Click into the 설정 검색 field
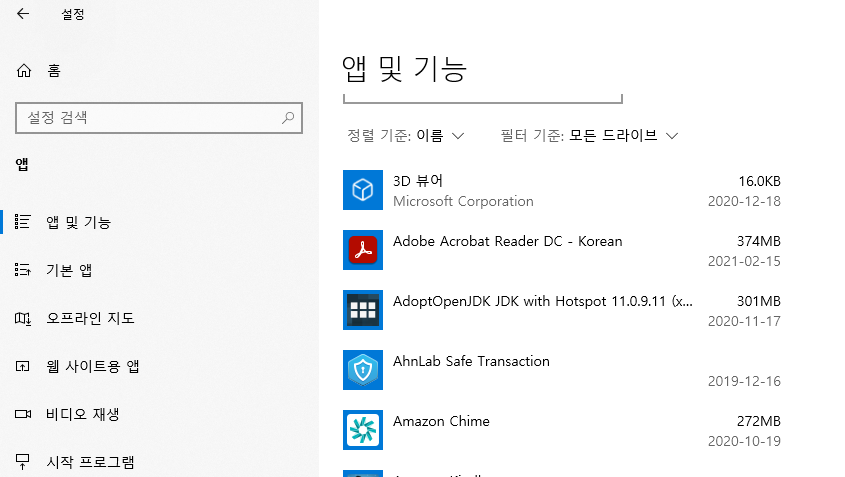845x477 pixels. click(159, 117)
